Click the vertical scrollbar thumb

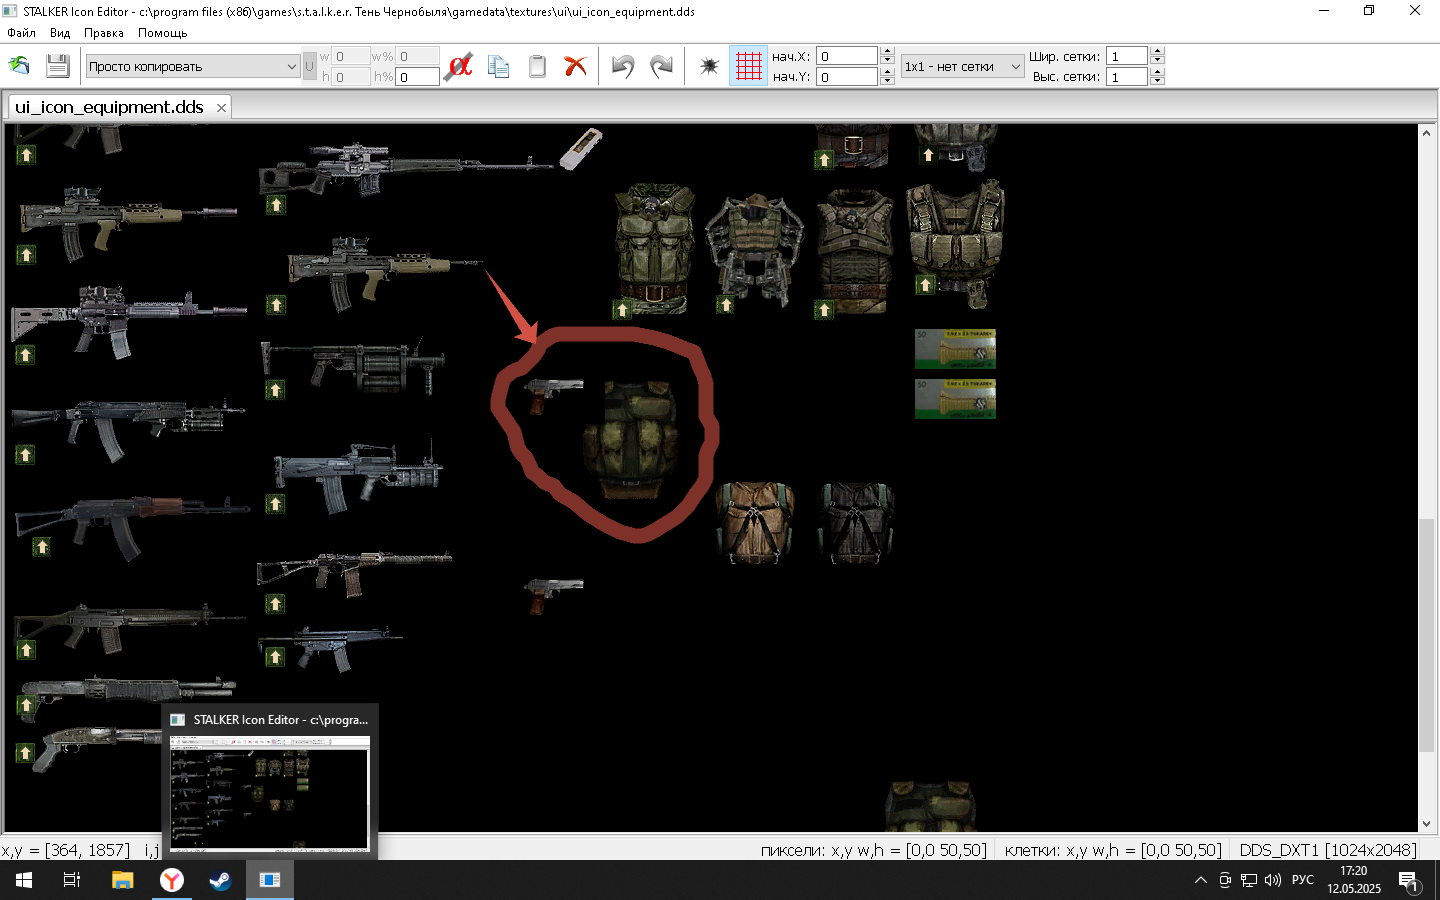[1426, 635]
